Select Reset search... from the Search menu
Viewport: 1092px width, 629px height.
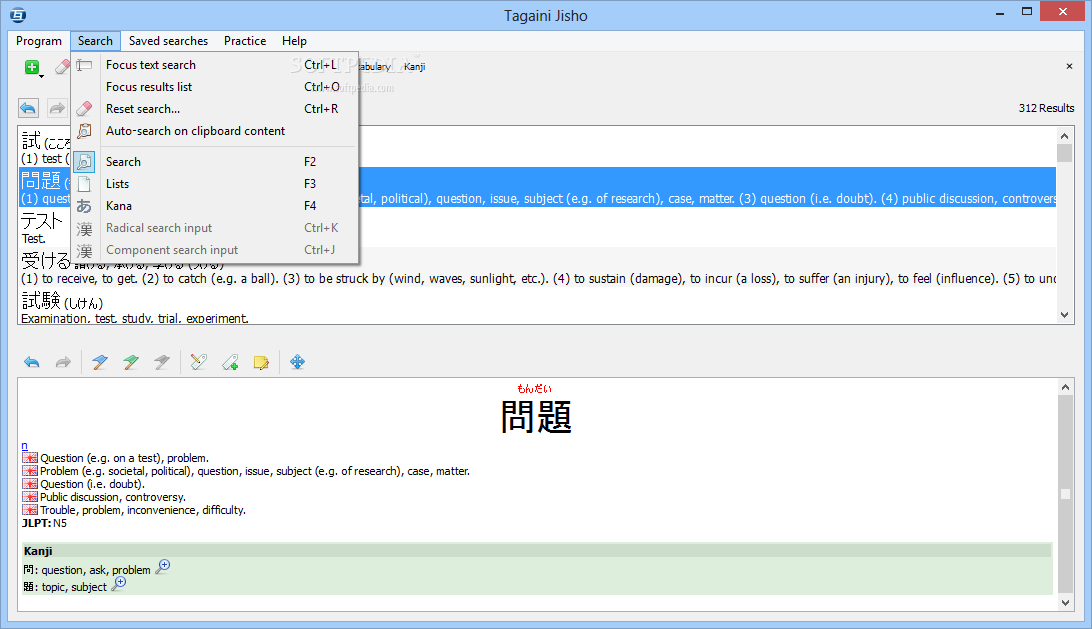[215, 109]
